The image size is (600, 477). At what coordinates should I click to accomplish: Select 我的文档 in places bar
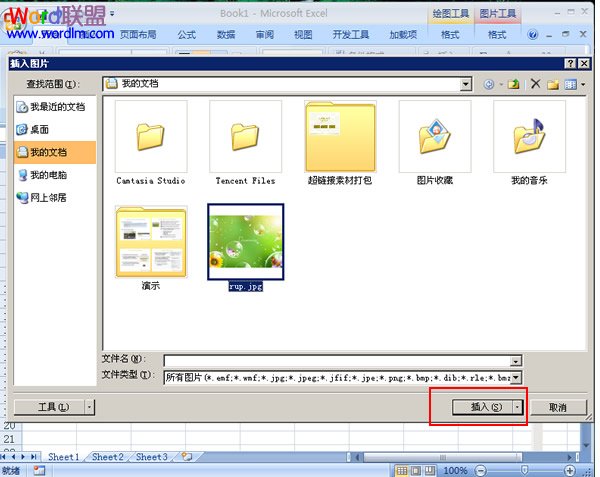55,152
